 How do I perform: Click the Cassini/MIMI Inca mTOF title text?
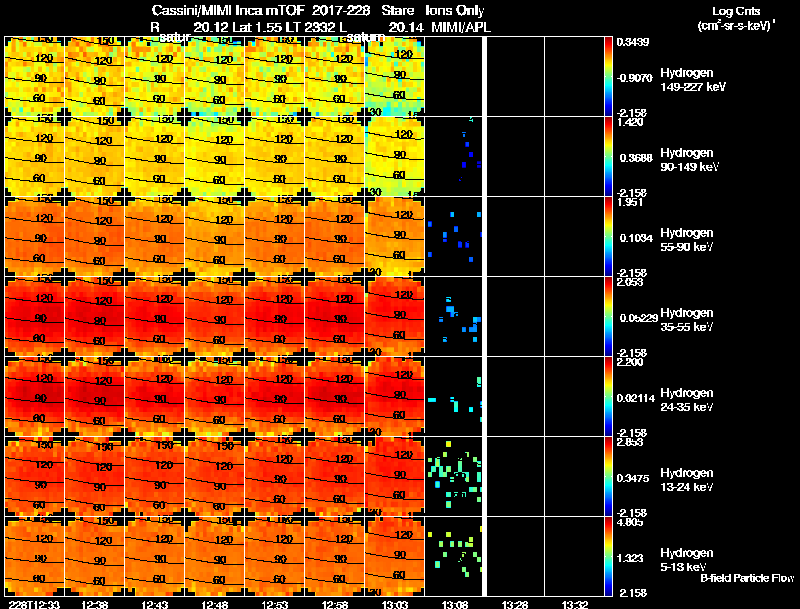(228, 10)
